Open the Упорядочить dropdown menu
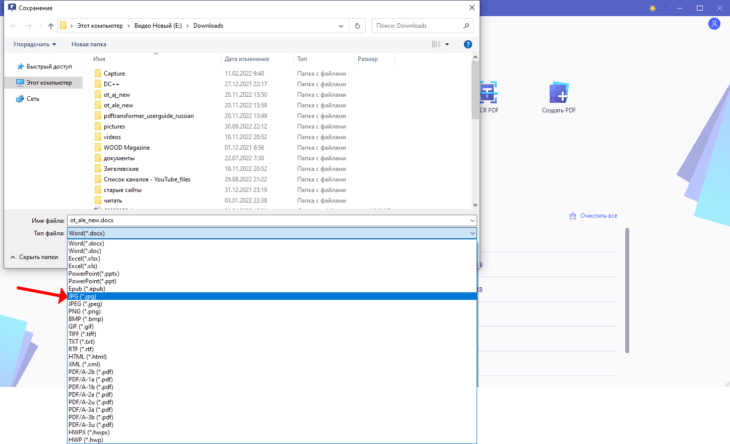The width and height of the screenshot is (730, 444). [x=34, y=44]
